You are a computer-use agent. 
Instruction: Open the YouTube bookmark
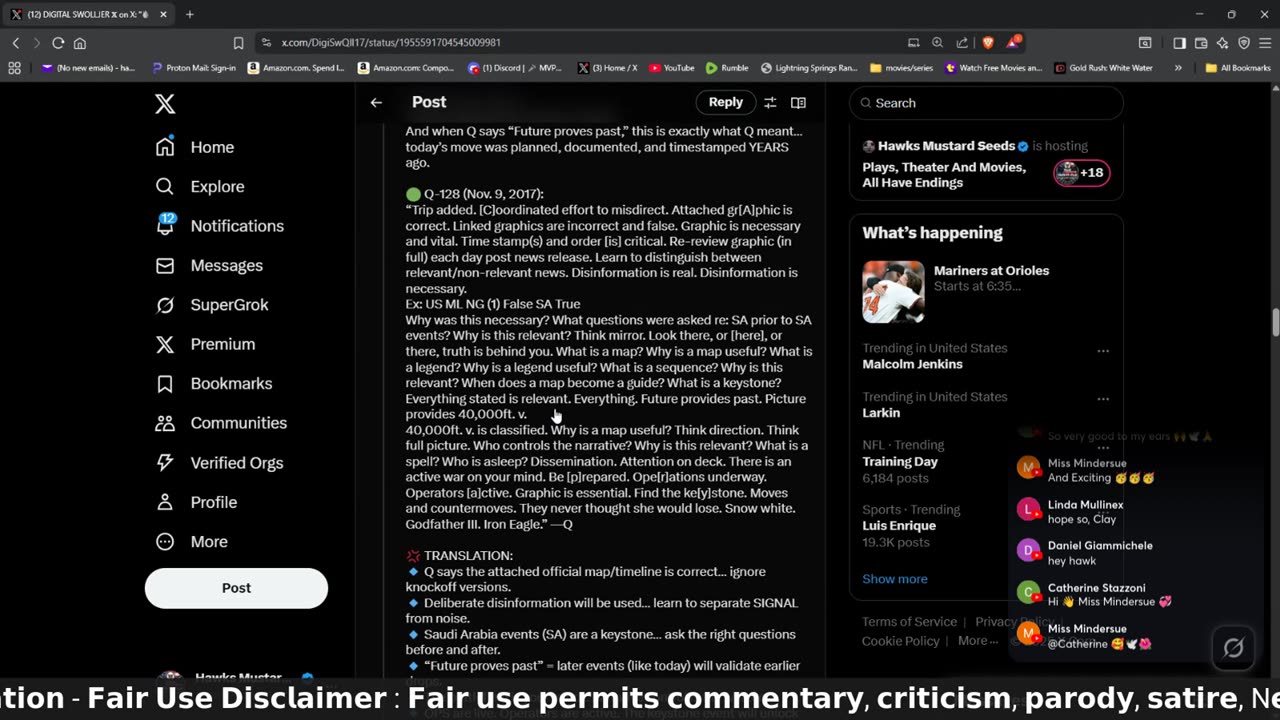(x=671, y=68)
